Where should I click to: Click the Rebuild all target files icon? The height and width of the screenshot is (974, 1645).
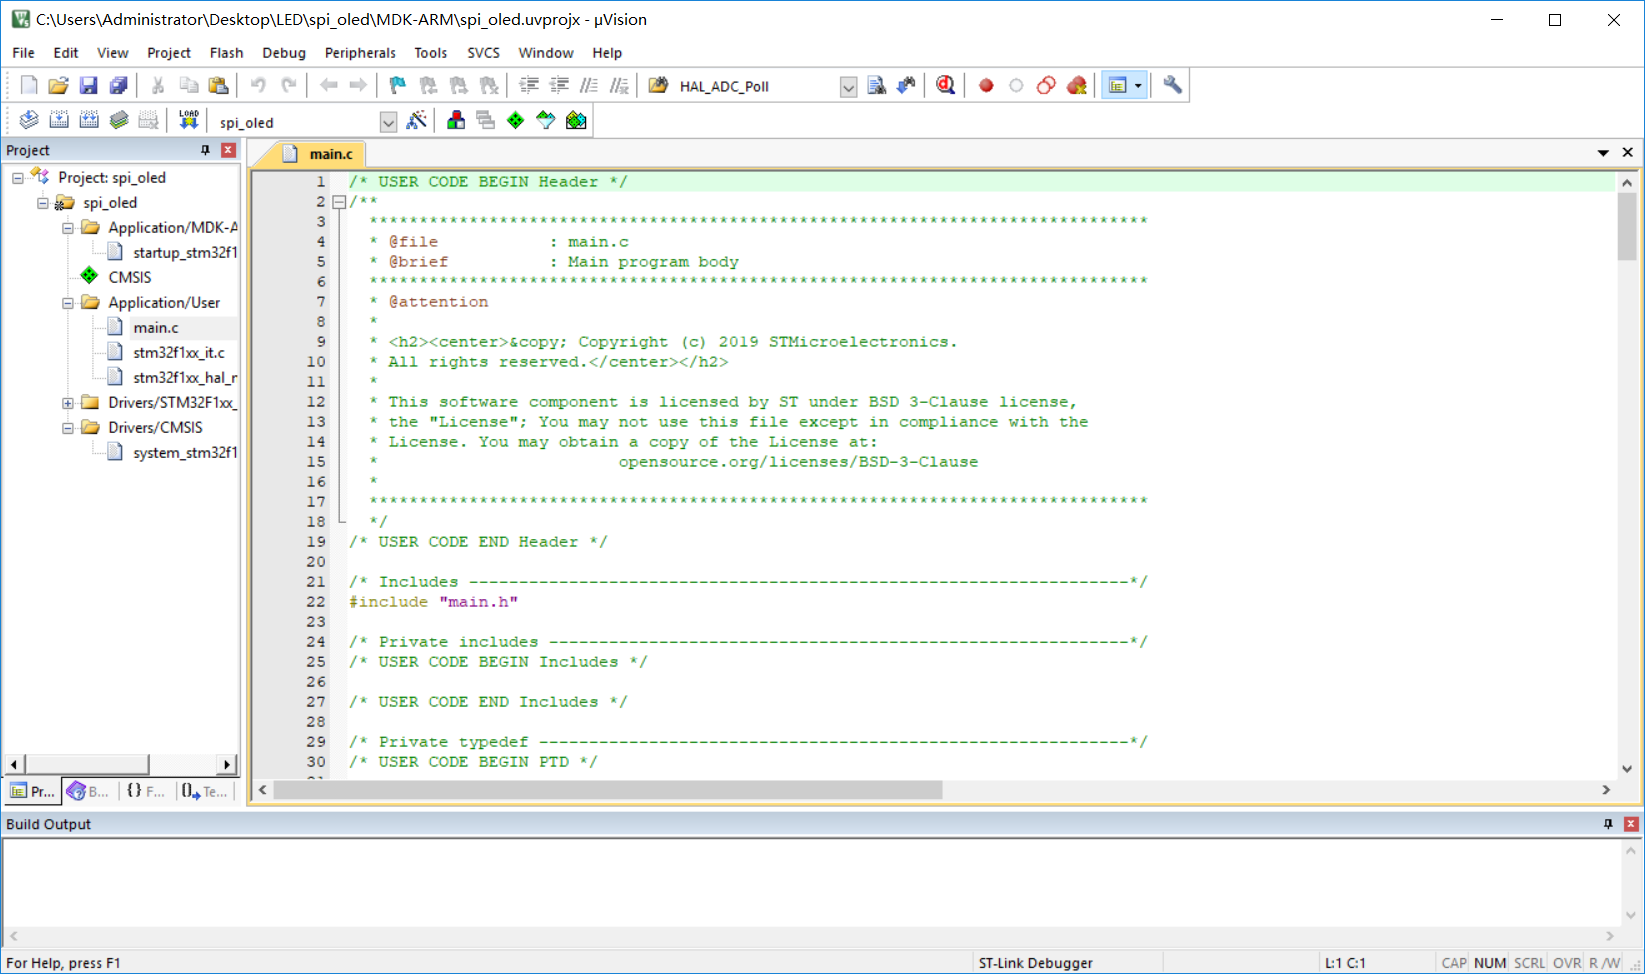coord(89,121)
